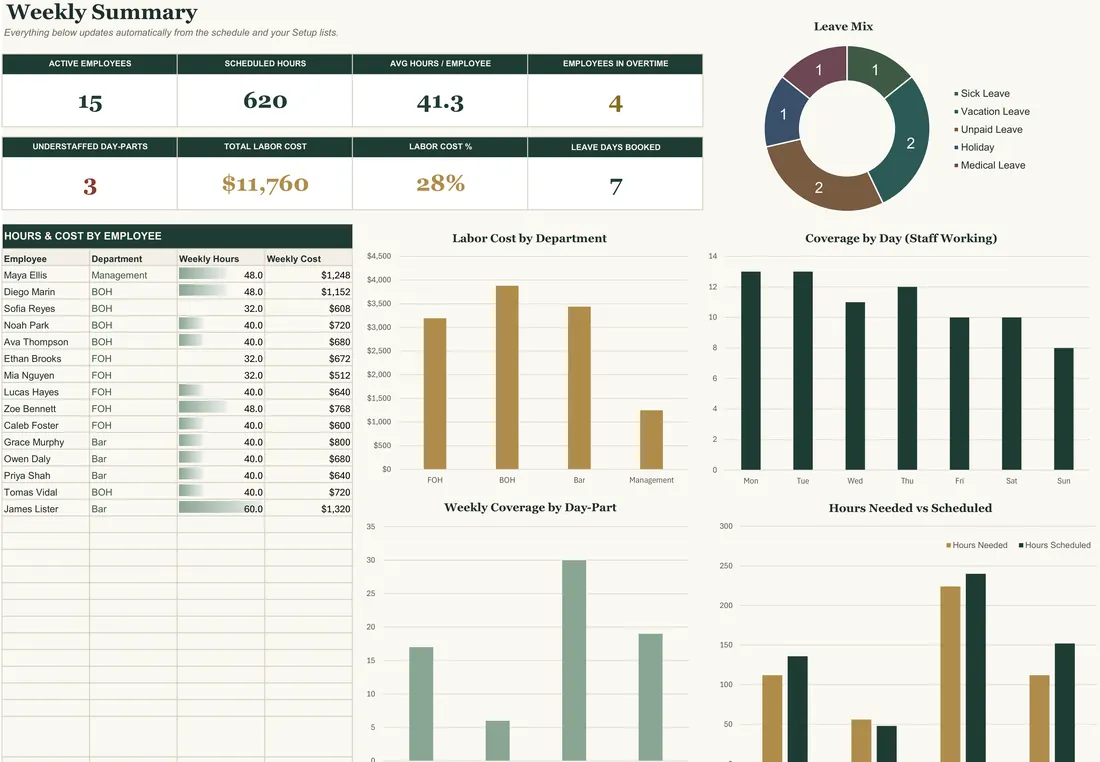Select the Weekly Coverage by Day-Part title

(530, 507)
